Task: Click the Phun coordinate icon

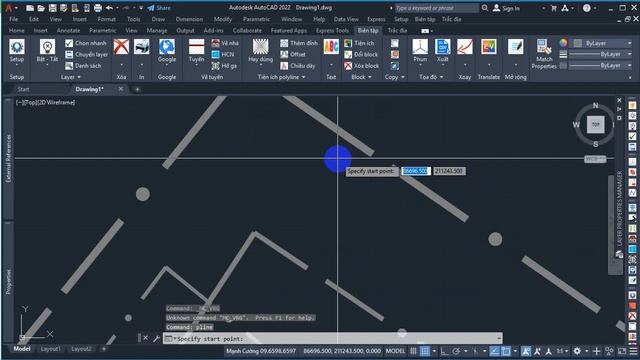Action: pyautogui.click(x=420, y=47)
